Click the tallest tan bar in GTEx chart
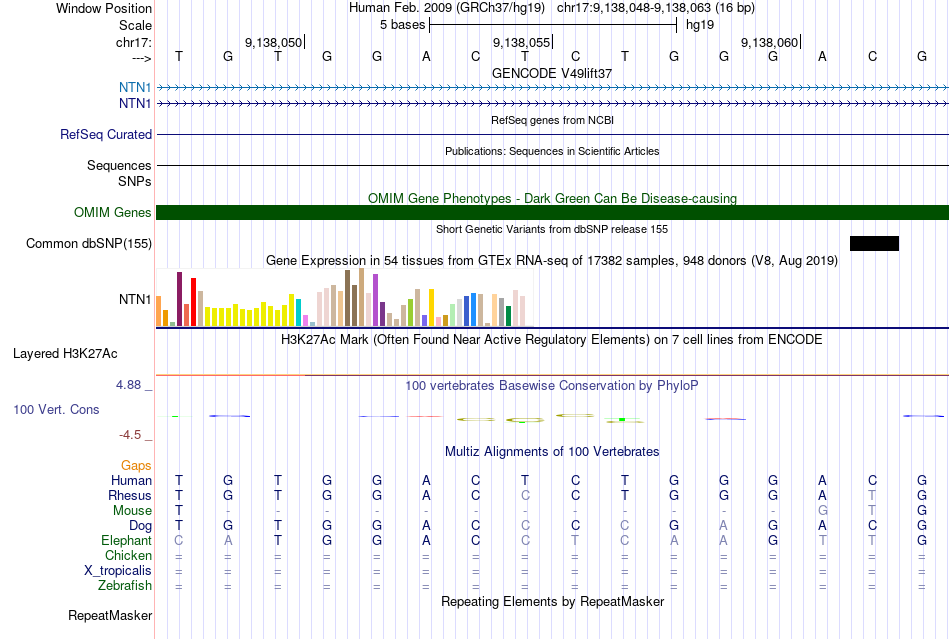Viewport: 950px width, 639px height. point(362,297)
